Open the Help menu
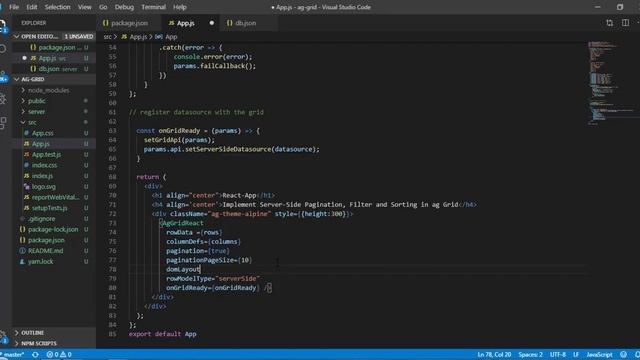Screen dimensions: 640x360 180,7
